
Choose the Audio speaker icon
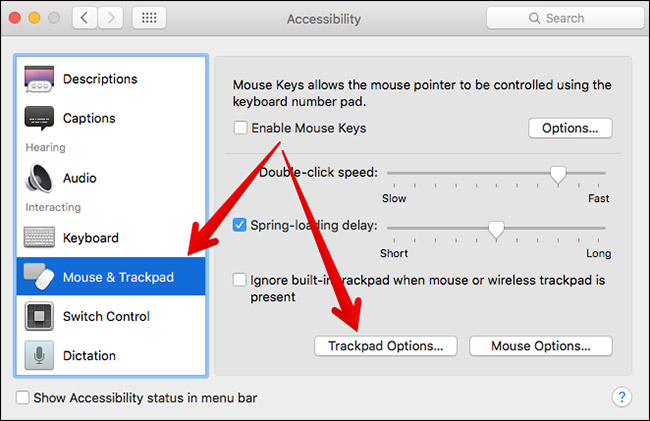(x=39, y=178)
